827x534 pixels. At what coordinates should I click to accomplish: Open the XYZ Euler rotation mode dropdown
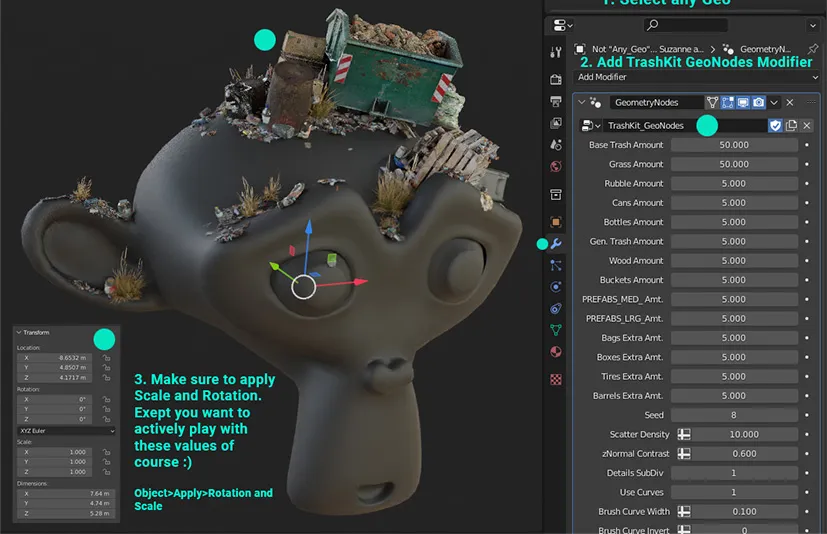[x=66, y=431]
